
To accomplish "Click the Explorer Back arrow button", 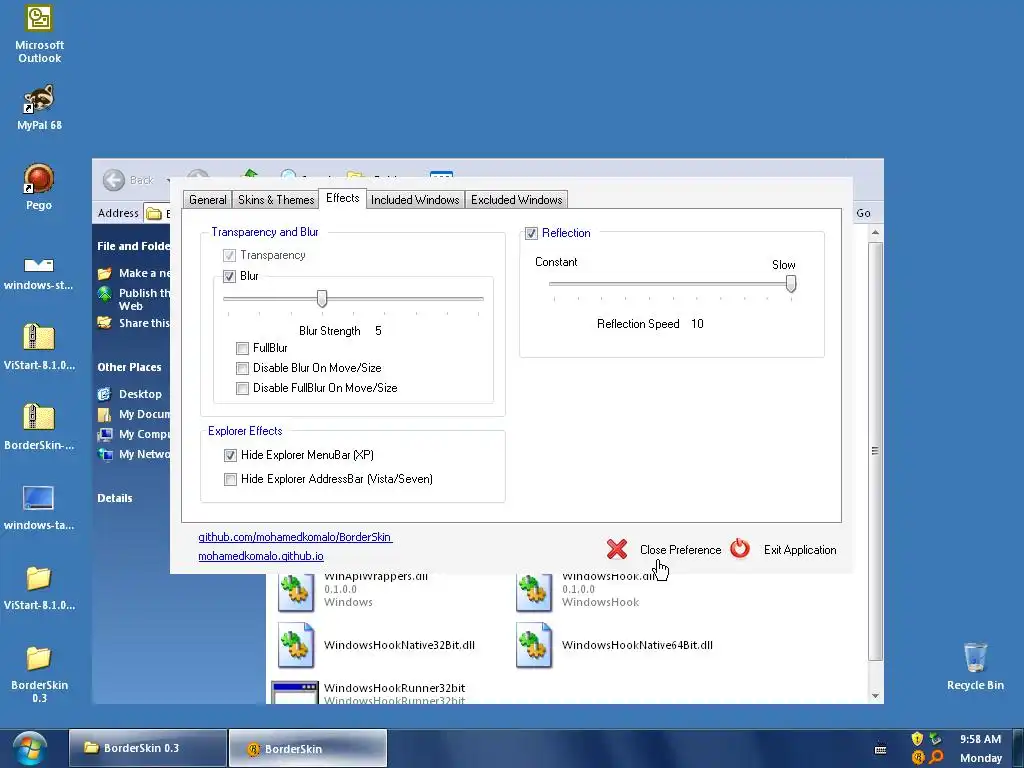I will coord(114,180).
